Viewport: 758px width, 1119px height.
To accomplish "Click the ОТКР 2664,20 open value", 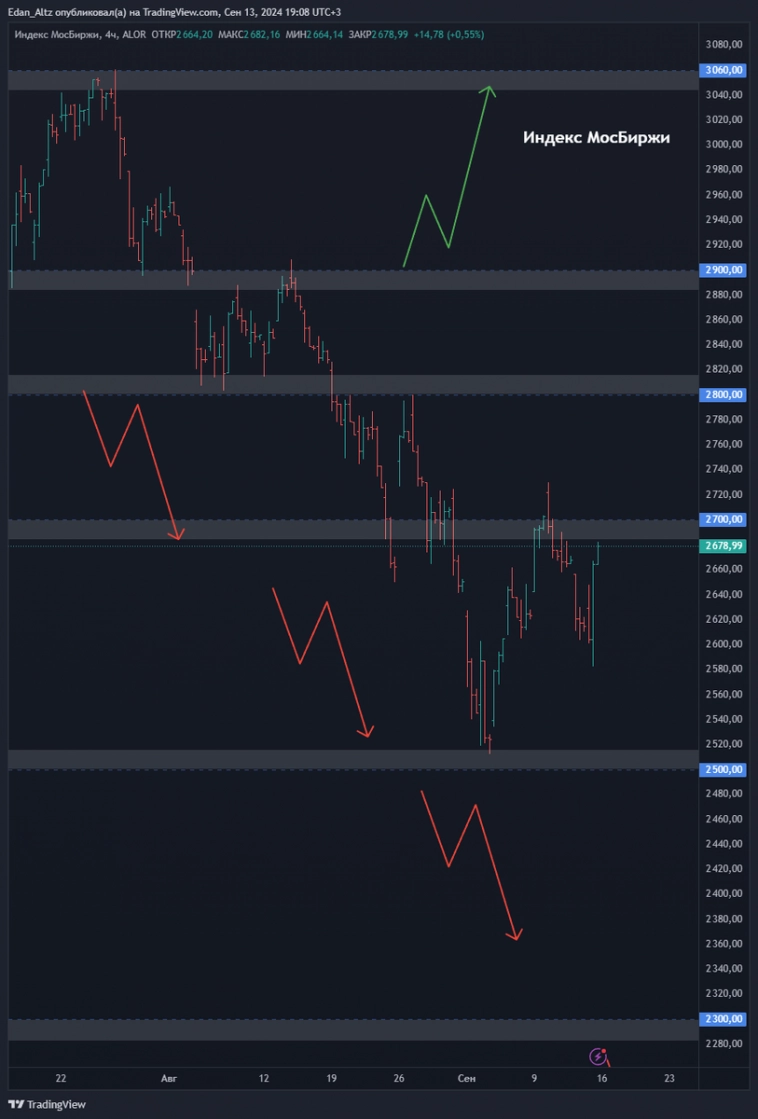I will point(182,34).
